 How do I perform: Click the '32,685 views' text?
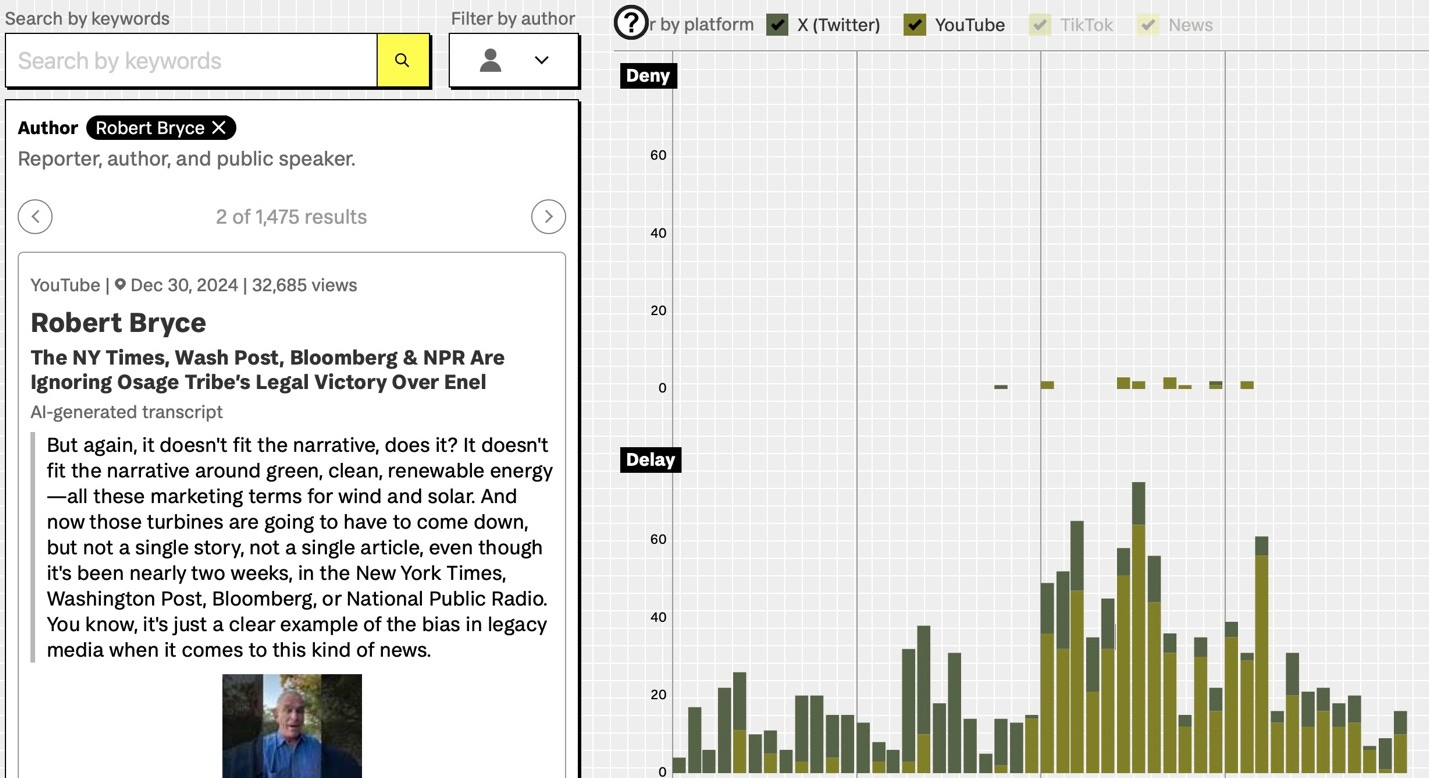coord(305,285)
